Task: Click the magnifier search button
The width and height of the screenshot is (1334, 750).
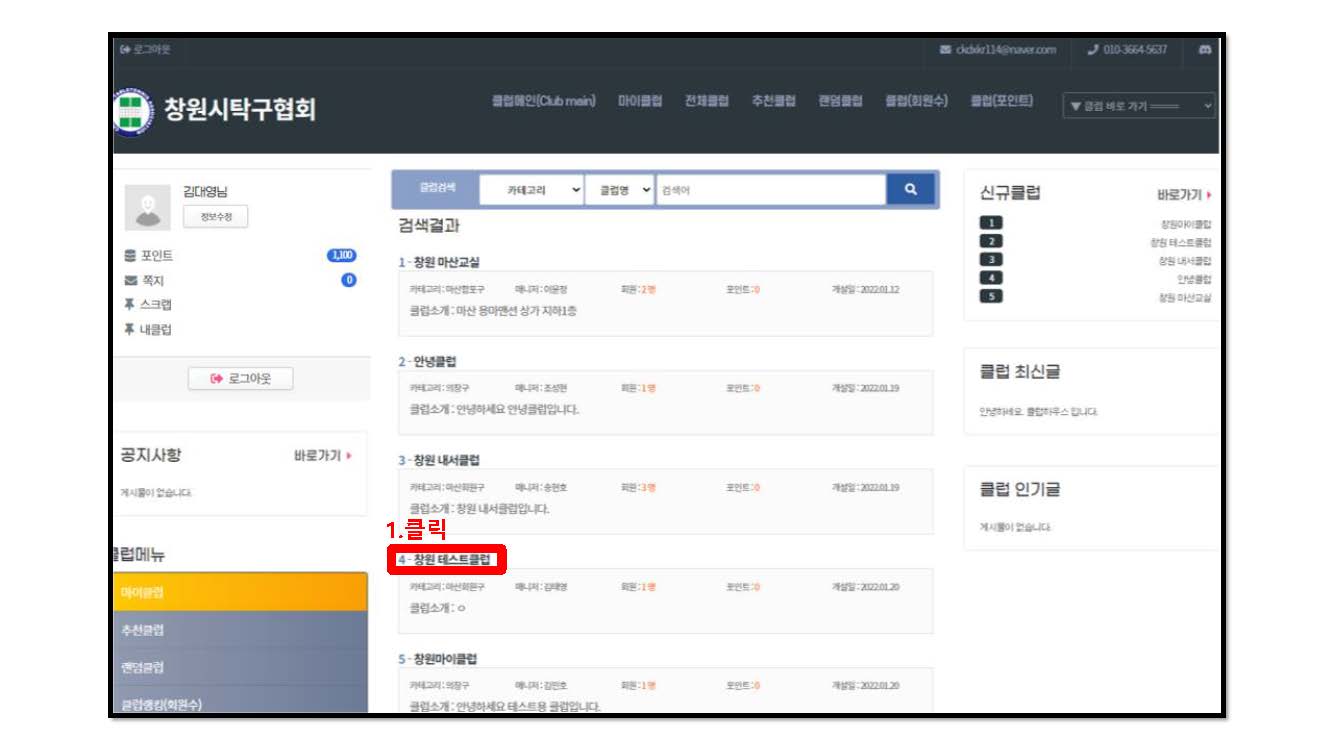Action: pos(910,189)
